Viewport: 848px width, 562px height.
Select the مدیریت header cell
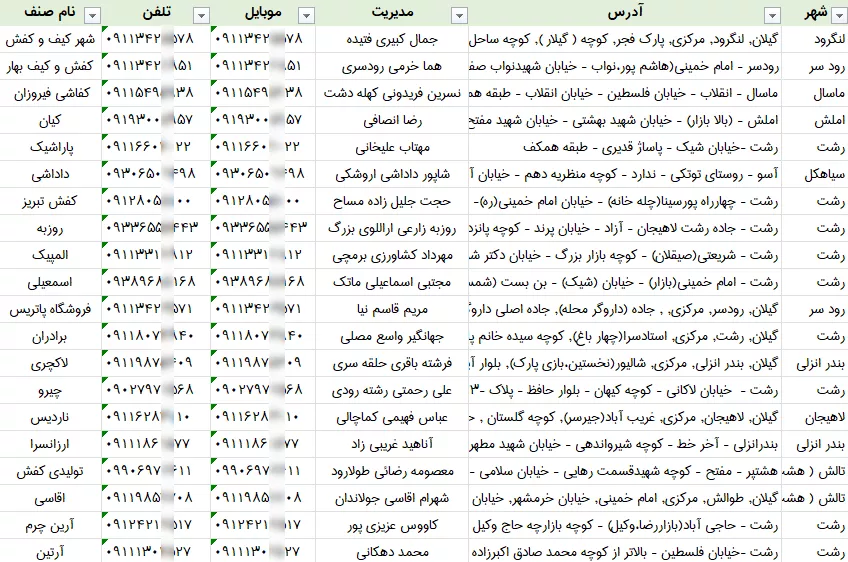coord(392,12)
